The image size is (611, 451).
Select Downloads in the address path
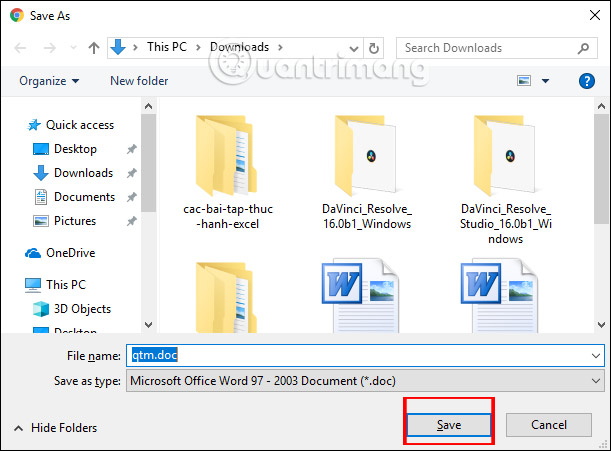point(239,47)
